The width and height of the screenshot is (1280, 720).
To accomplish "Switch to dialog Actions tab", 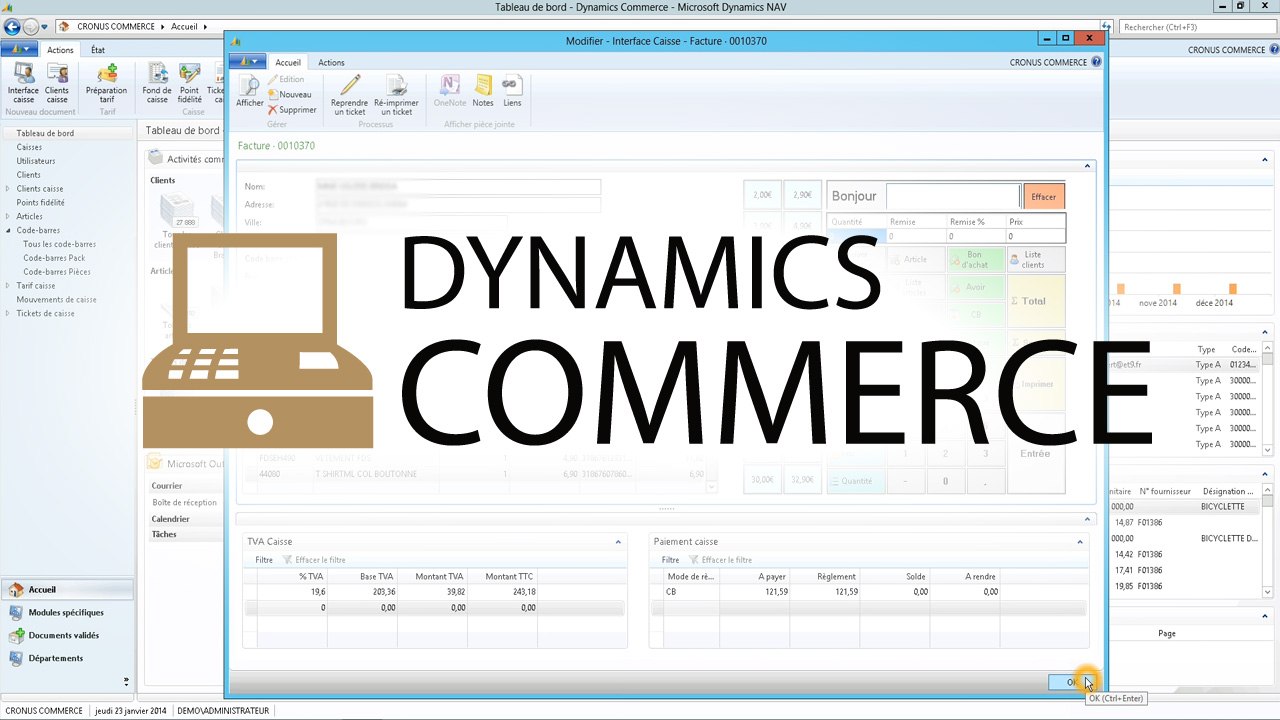I will coord(331,62).
